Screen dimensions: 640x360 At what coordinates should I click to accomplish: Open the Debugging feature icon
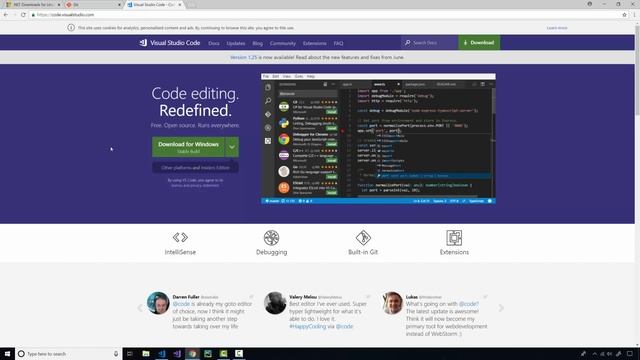pos(271,238)
